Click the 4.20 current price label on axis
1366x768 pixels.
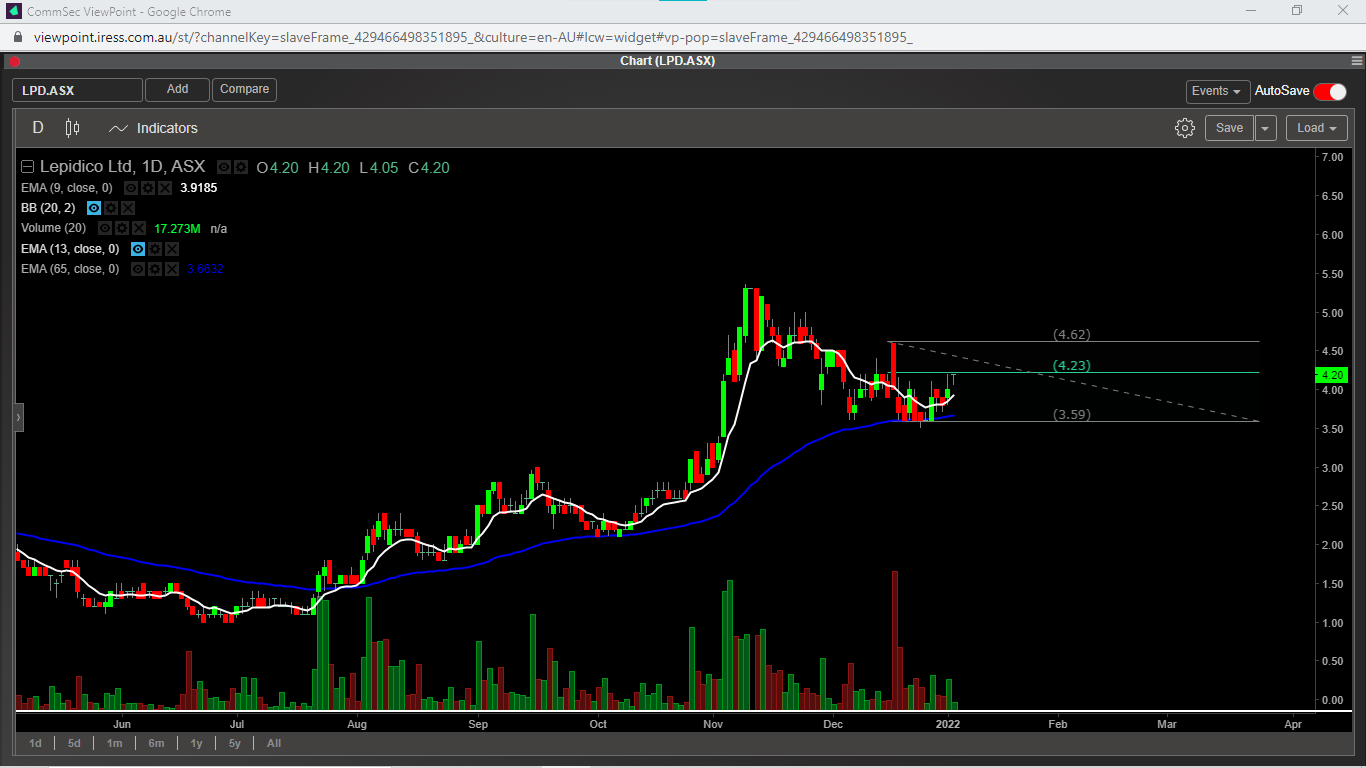point(1333,375)
